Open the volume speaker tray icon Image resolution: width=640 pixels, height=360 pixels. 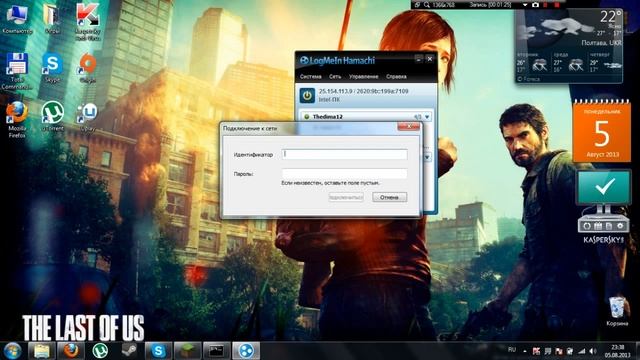pos(593,351)
